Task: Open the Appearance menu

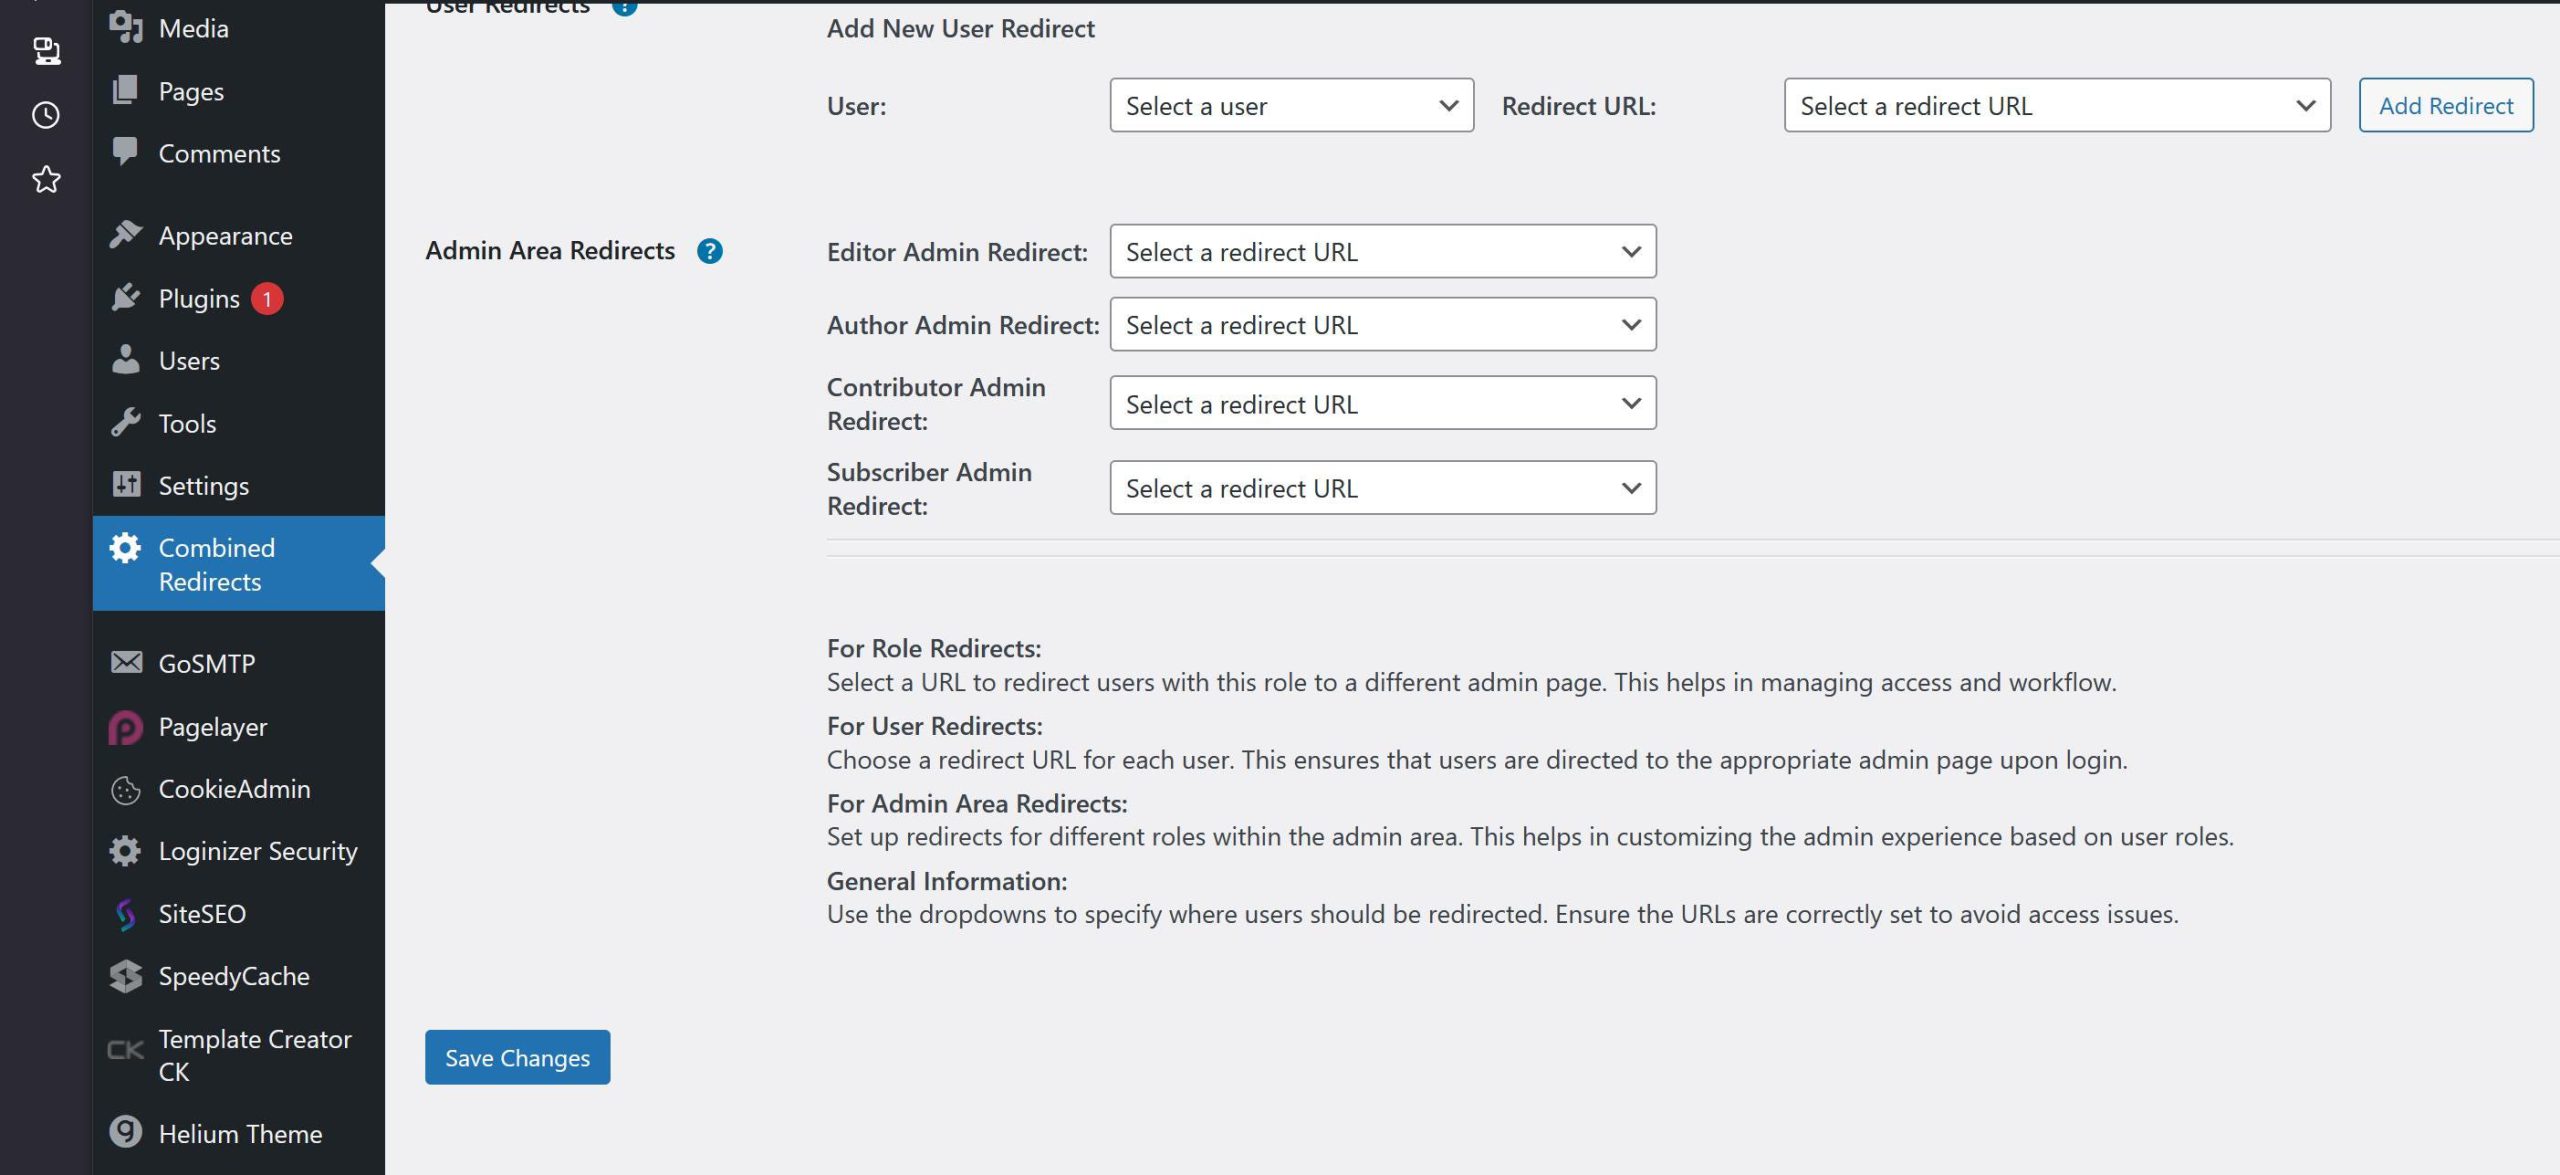Action: click(x=239, y=236)
